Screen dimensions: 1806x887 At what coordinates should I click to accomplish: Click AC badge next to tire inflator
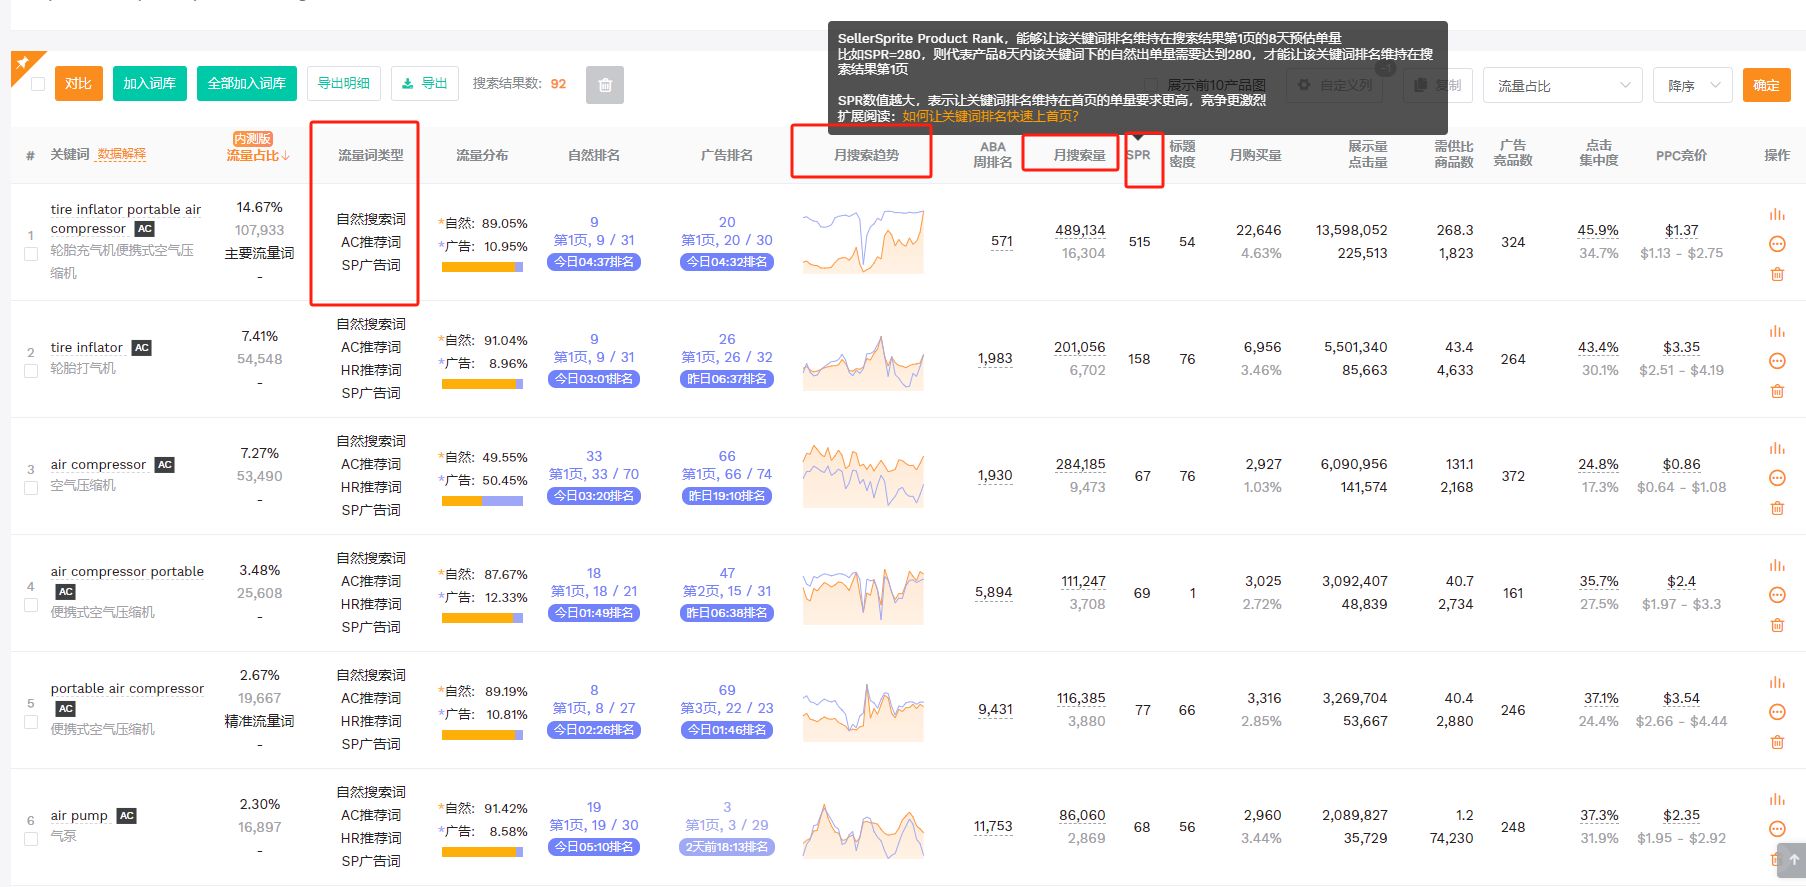[141, 348]
